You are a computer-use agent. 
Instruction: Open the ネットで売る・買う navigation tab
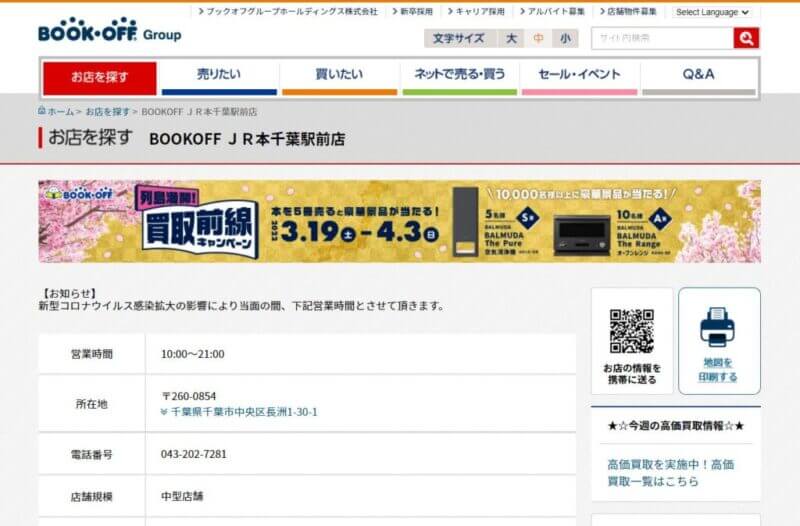[460, 78]
